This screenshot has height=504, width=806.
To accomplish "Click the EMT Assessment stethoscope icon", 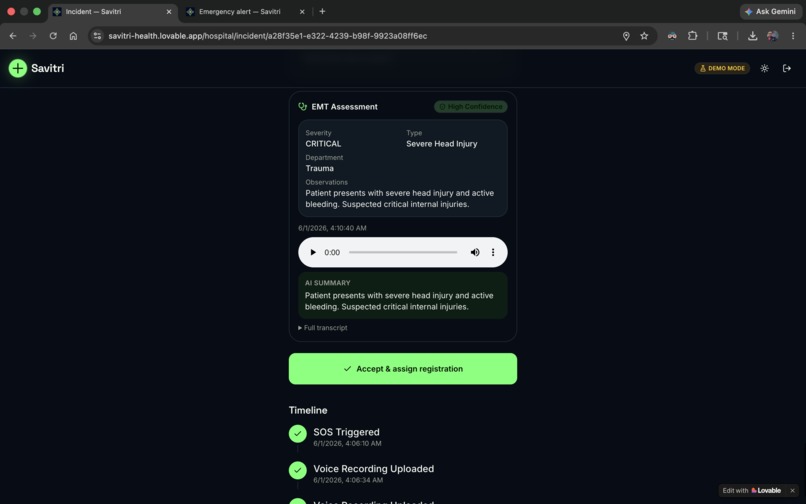I will [302, 106].
